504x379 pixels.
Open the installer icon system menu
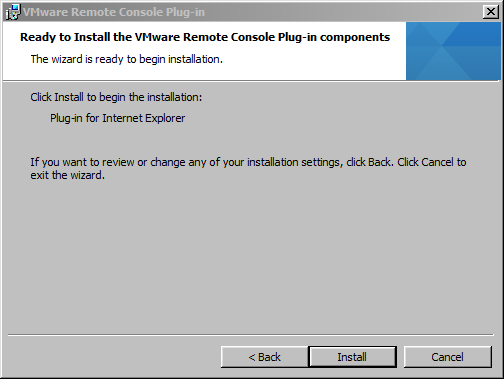click(x=13, y=12)
